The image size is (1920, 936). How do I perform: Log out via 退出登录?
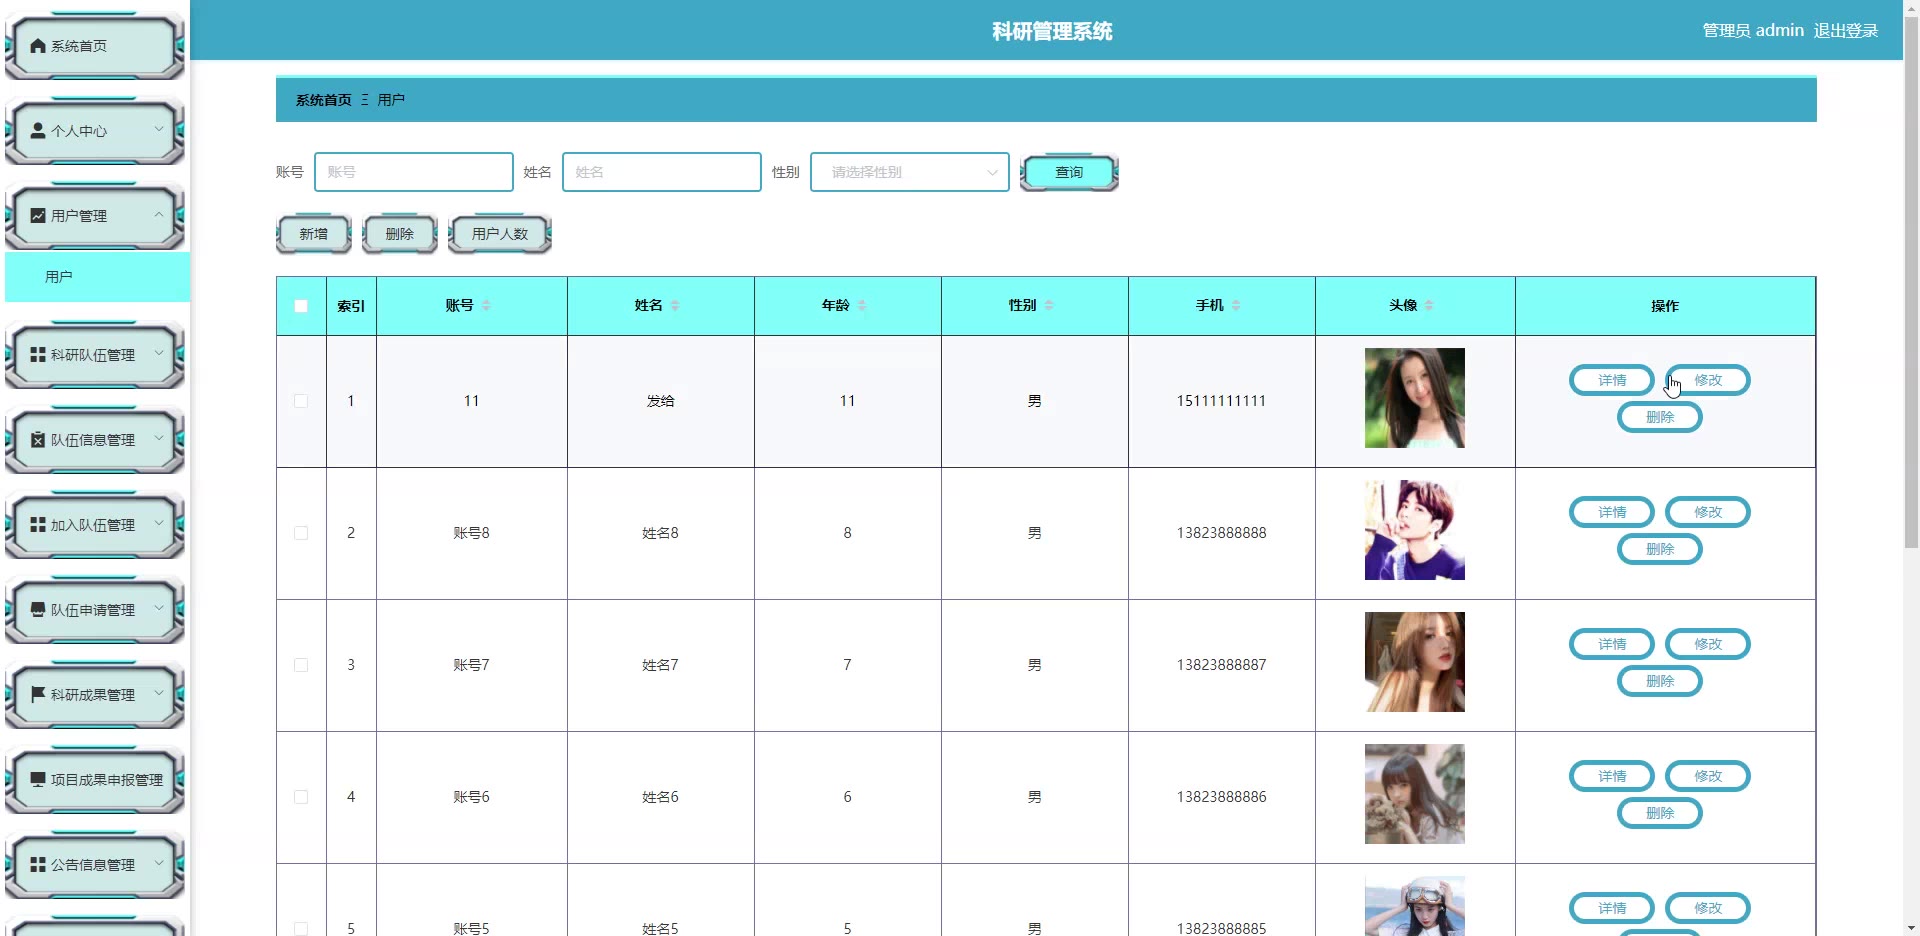1846,31
